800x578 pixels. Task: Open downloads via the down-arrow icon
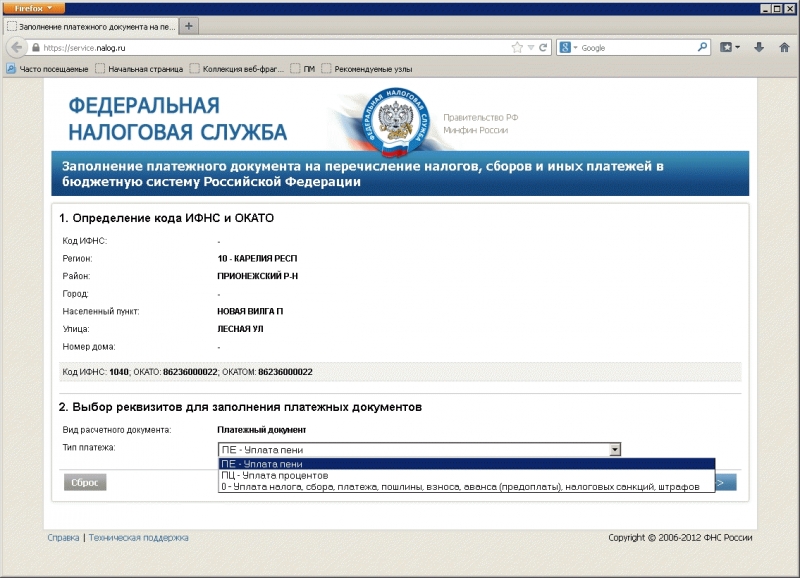759,46
